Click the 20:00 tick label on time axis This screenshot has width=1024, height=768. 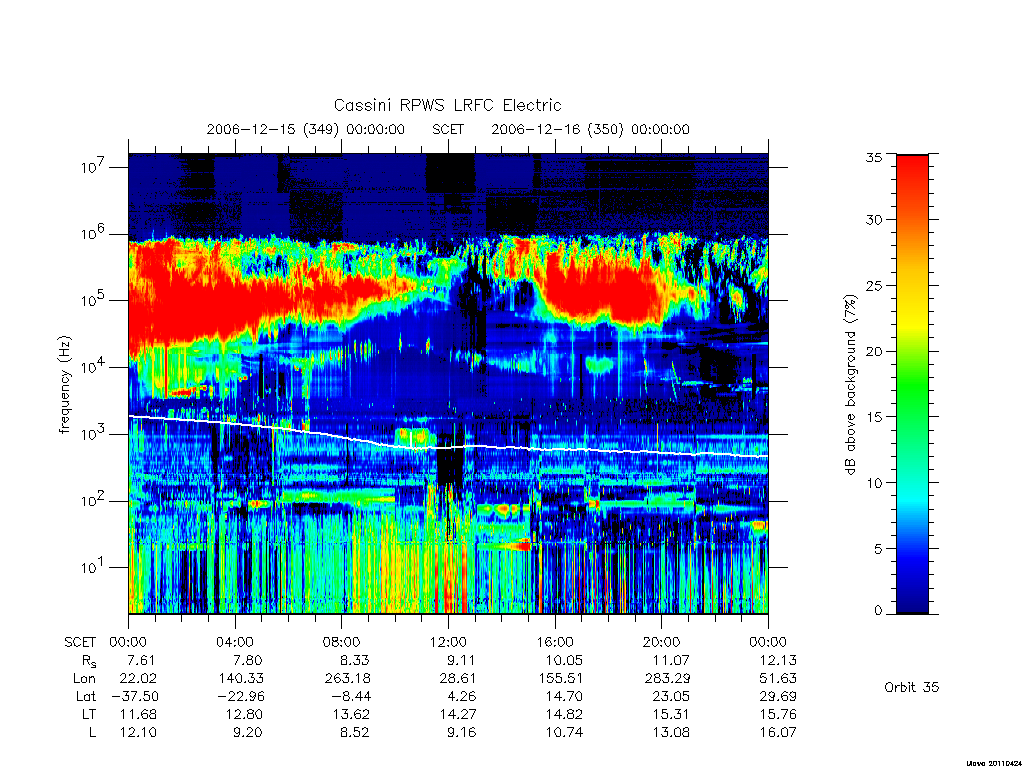(x=661, y=642)
